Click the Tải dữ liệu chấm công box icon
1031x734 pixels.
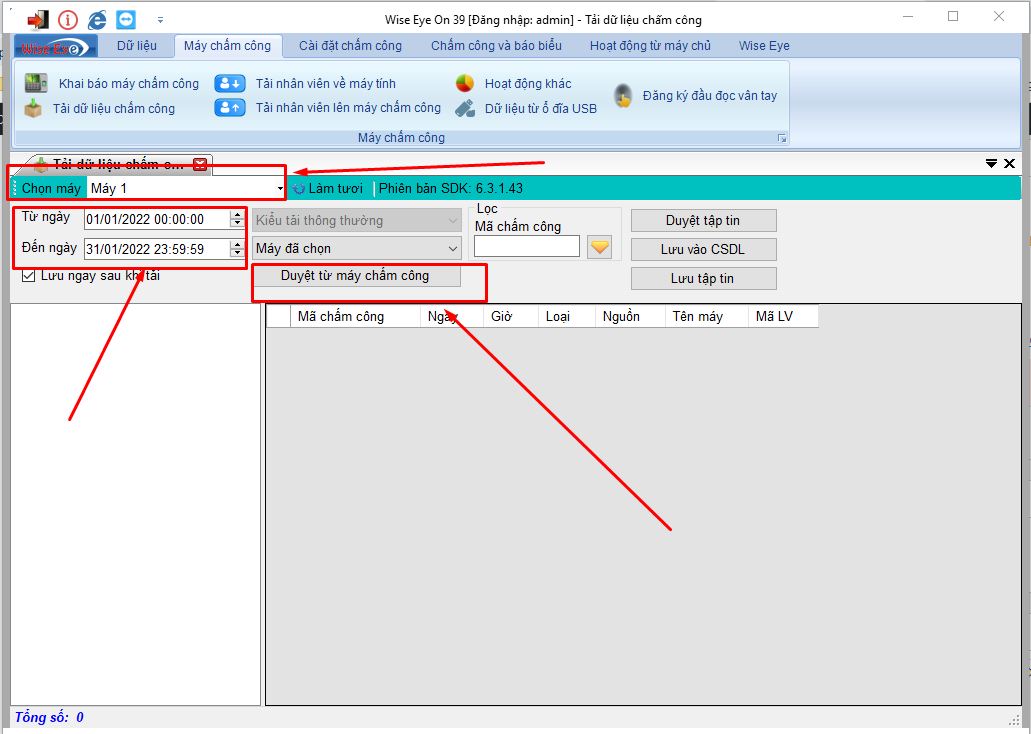(33, 108)
